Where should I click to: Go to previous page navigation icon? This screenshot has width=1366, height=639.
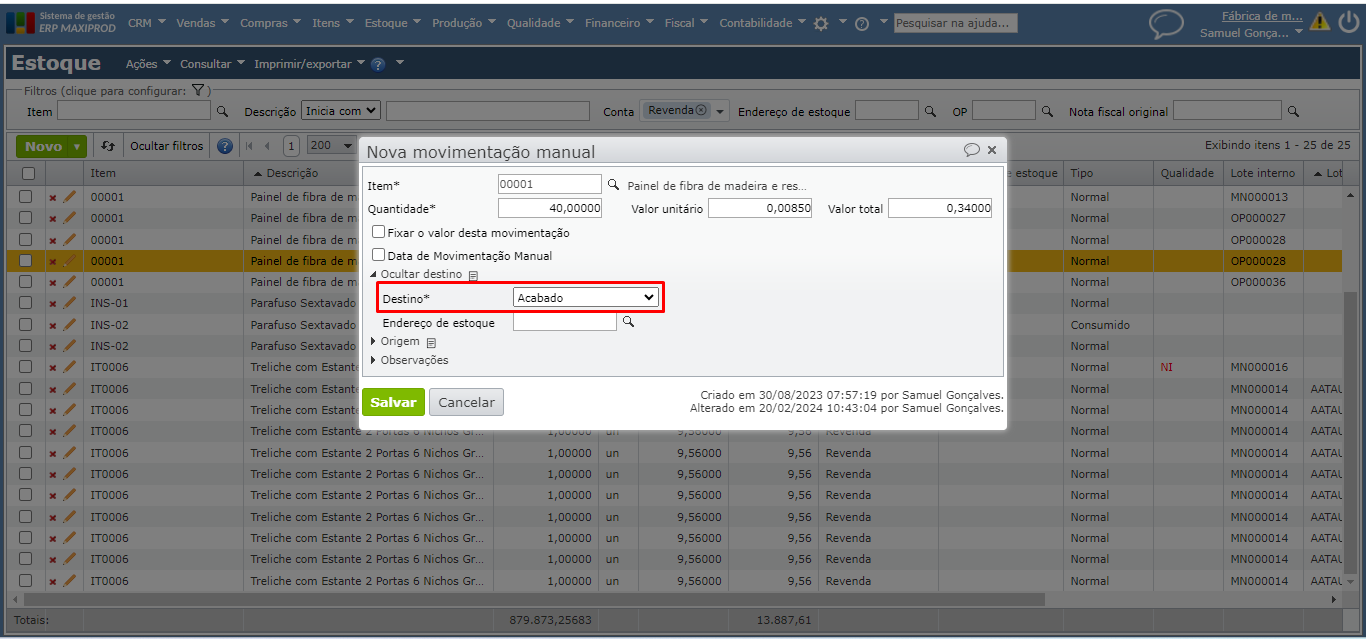tap(267, 146)
